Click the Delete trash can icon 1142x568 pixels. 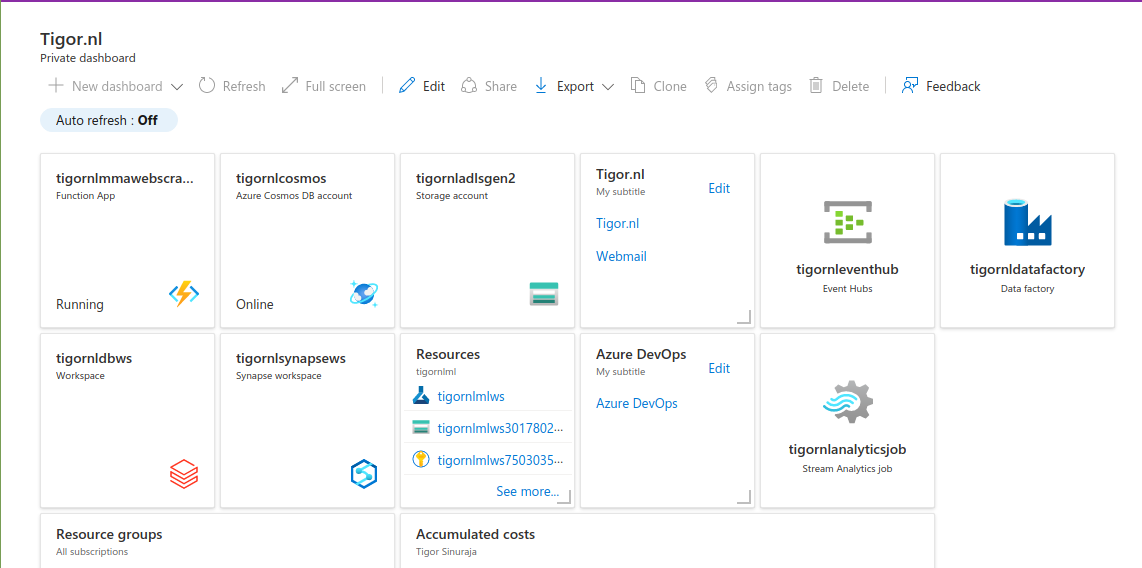point(816,86)
